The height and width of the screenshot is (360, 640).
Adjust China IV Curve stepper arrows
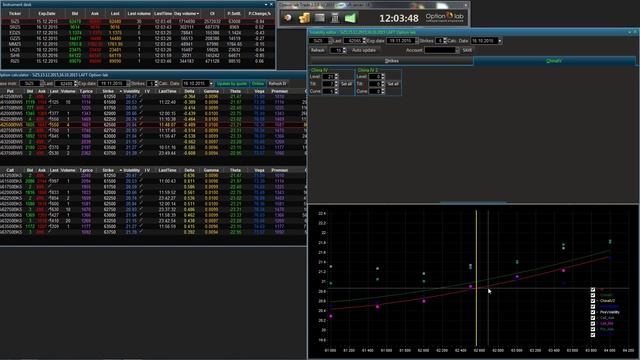click(x=336, y=91)
